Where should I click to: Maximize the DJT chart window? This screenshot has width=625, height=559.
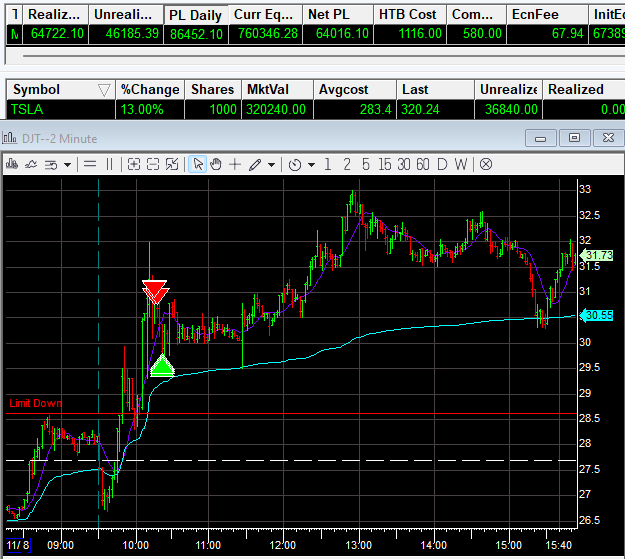(574, 138)
